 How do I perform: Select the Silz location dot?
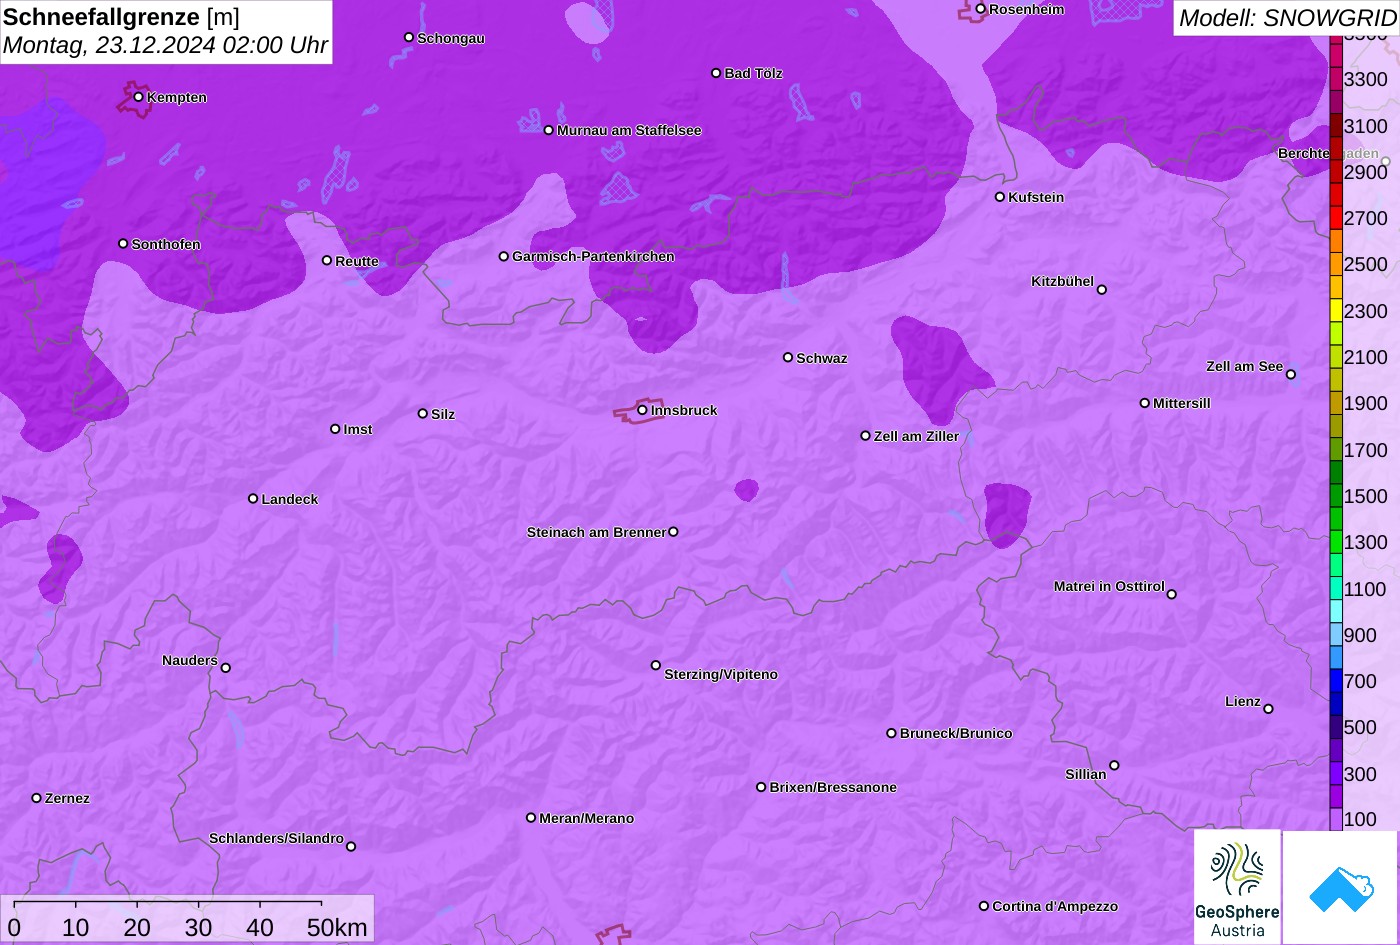[x=423, y=413]
